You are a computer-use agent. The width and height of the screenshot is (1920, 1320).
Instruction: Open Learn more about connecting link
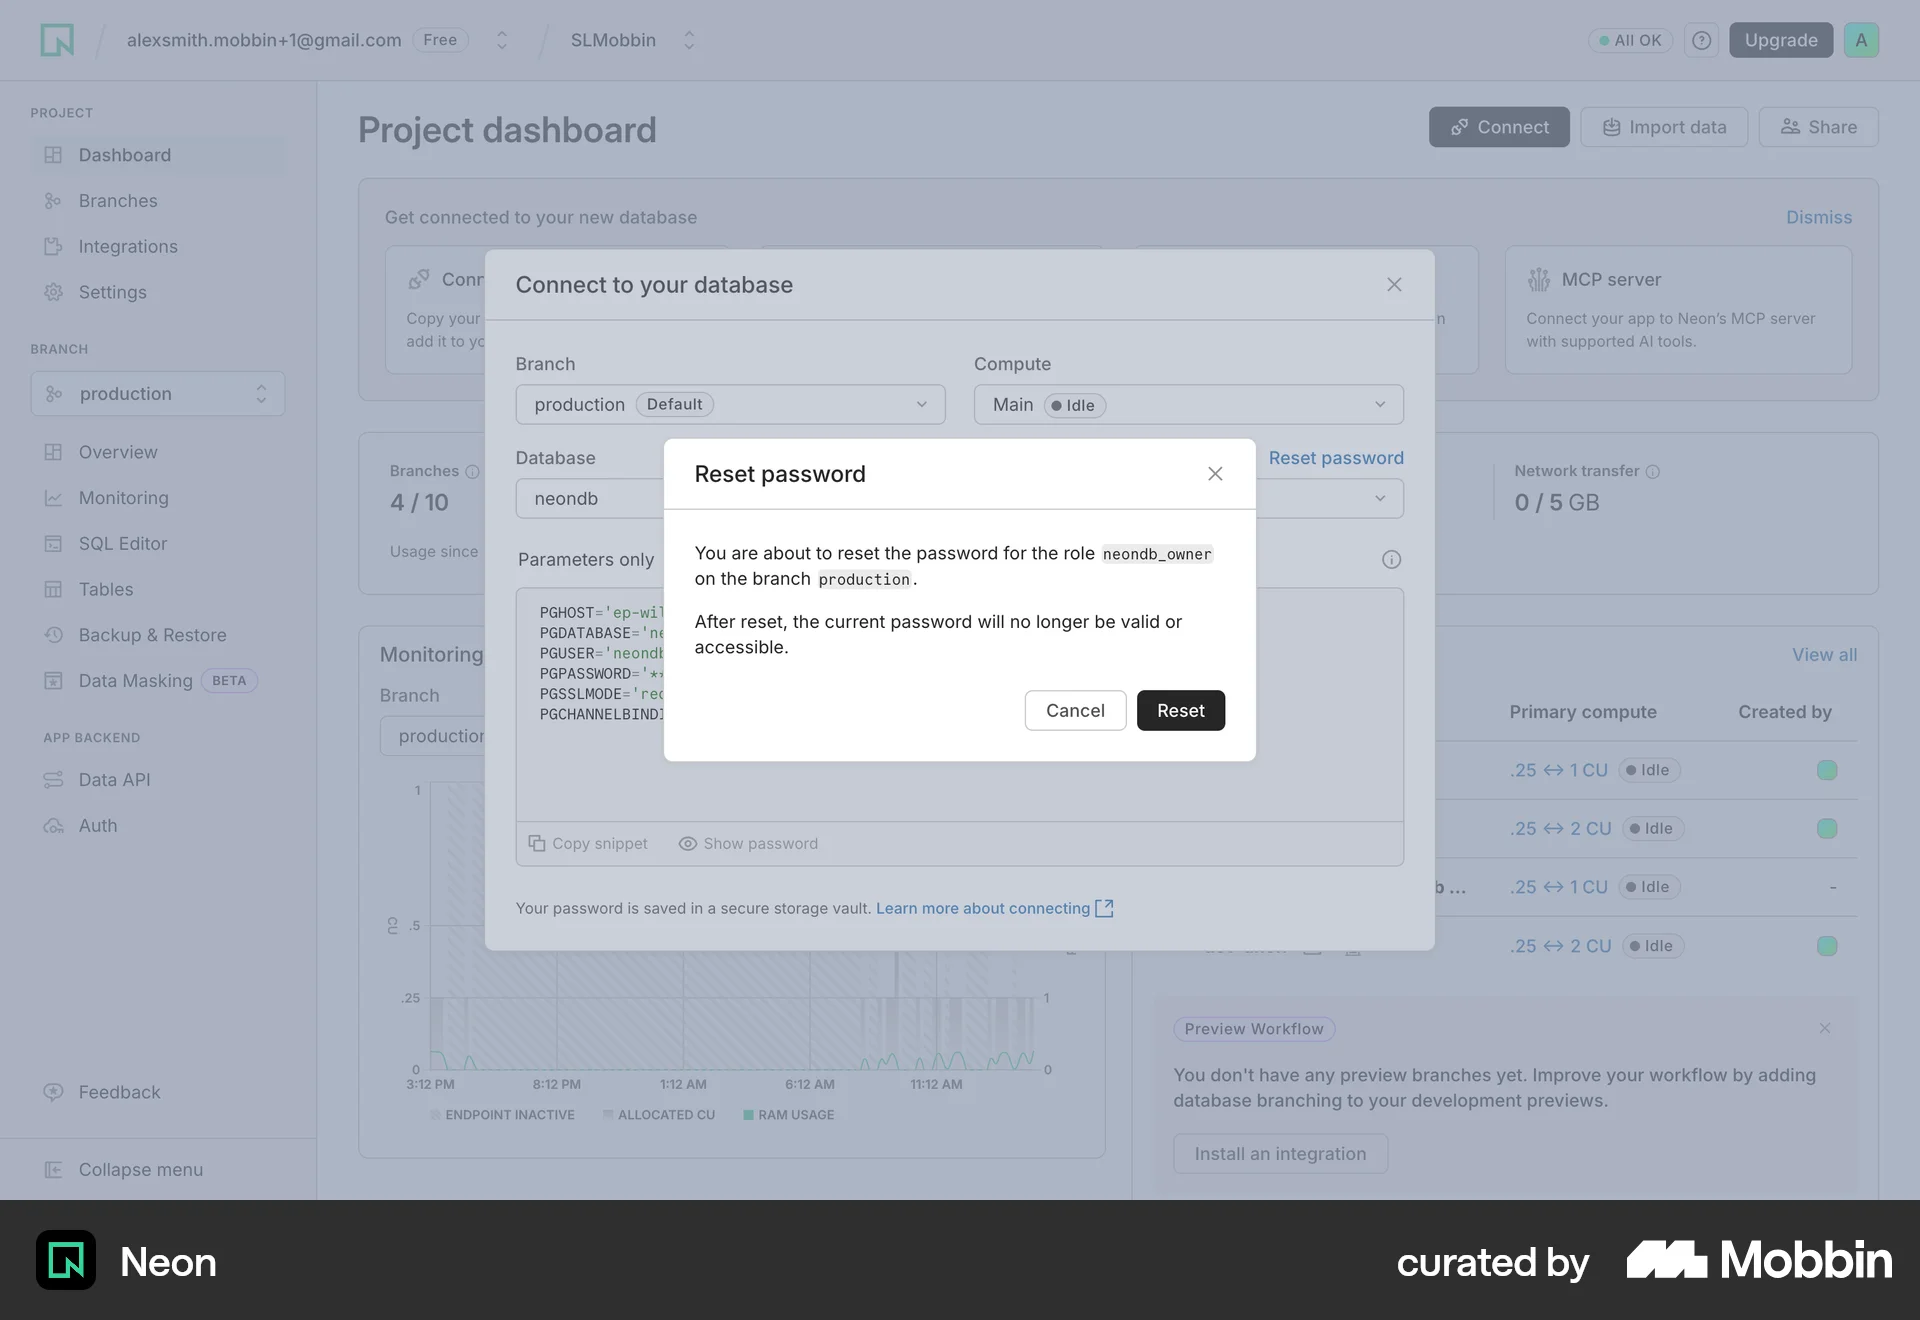pos(994,908)
